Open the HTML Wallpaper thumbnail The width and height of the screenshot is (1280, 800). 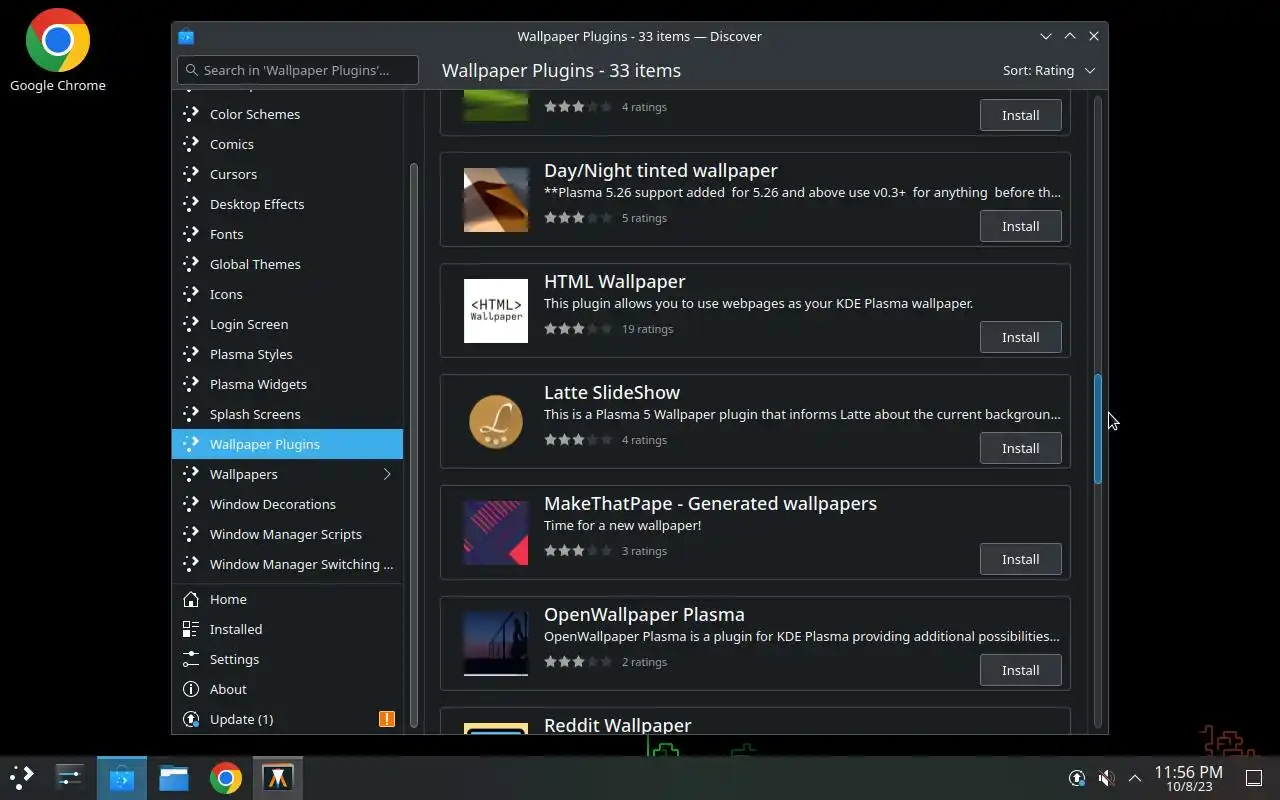coord(496,311)
